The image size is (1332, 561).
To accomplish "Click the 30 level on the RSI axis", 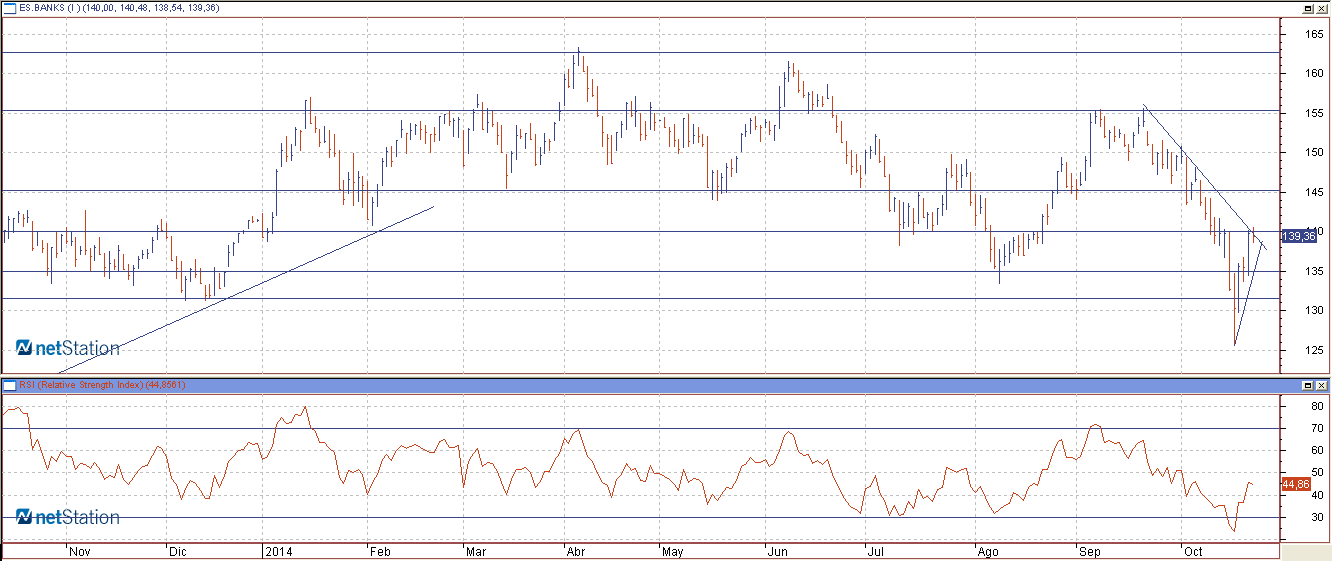I will [x=1318, y=517].
